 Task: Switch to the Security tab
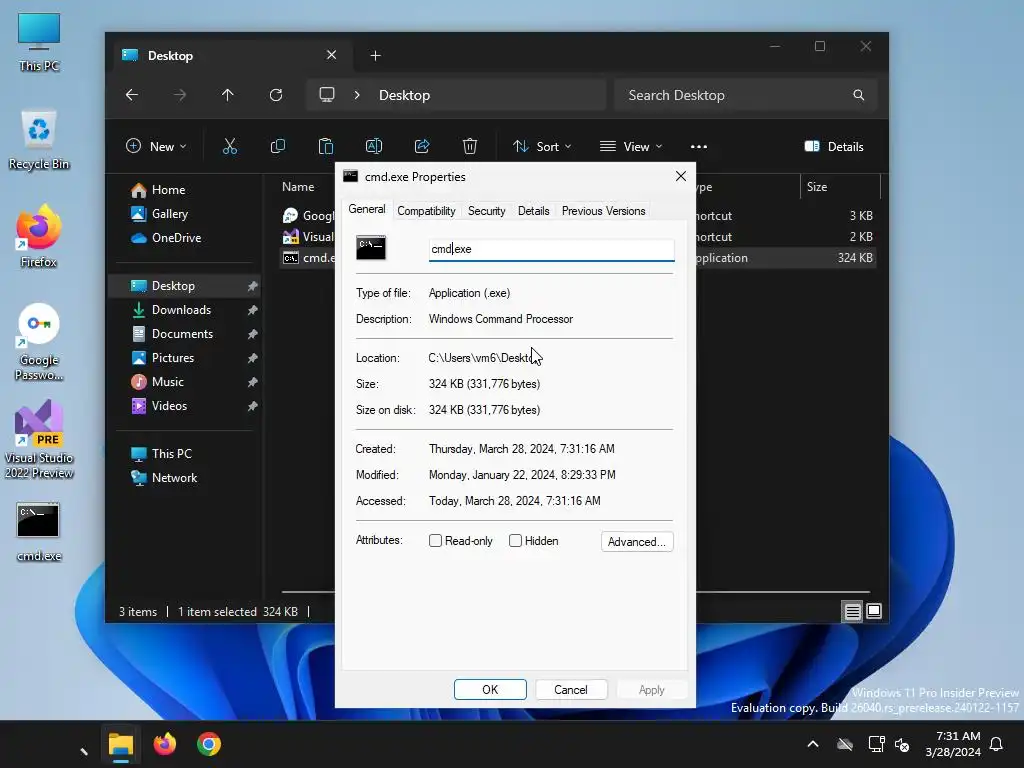pos(487,211)
